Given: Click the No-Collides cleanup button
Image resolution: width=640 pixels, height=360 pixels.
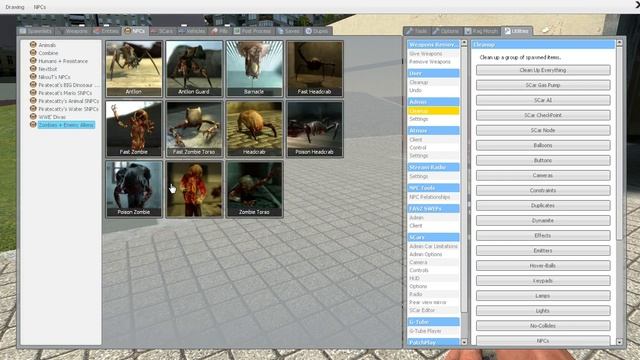Looking at the screenshot, I should (x=543, y=326).
